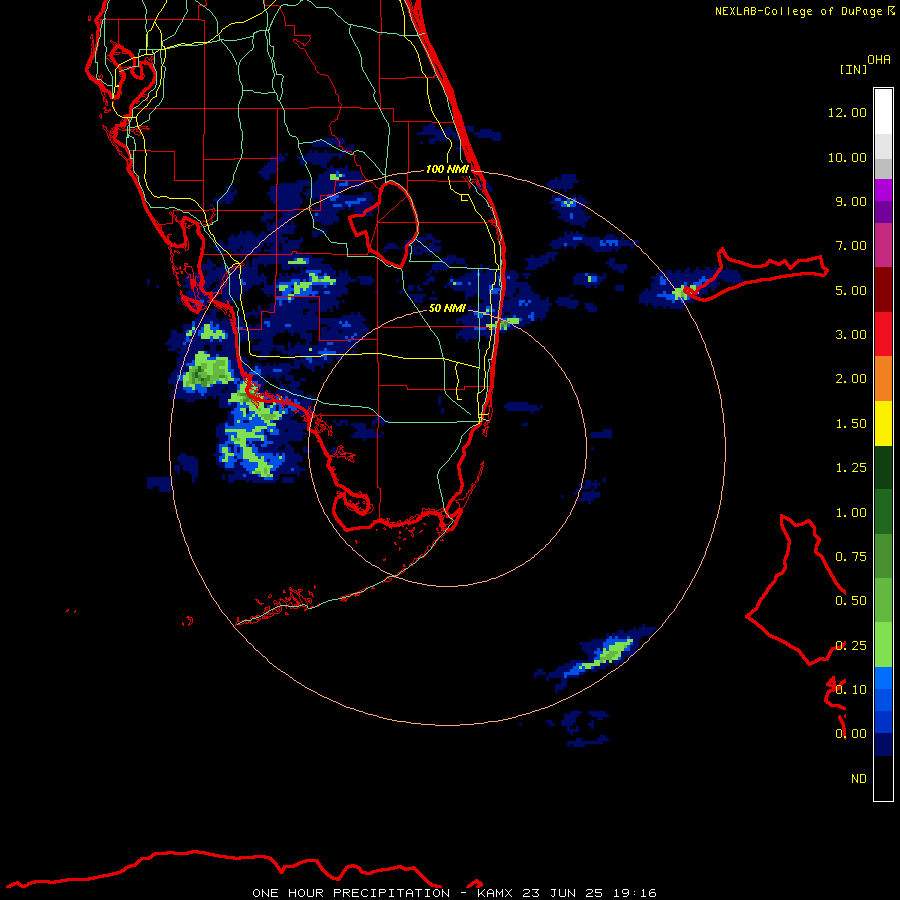Select the 2.00 legend value
Viewport: 900px width, 900px height.
point(851,379)
